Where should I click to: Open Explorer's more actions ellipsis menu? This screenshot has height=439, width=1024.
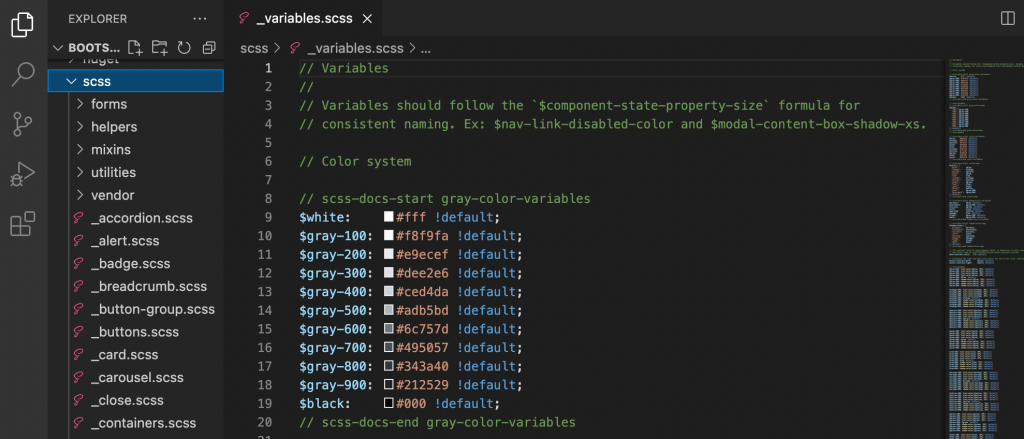click(199, 18)
